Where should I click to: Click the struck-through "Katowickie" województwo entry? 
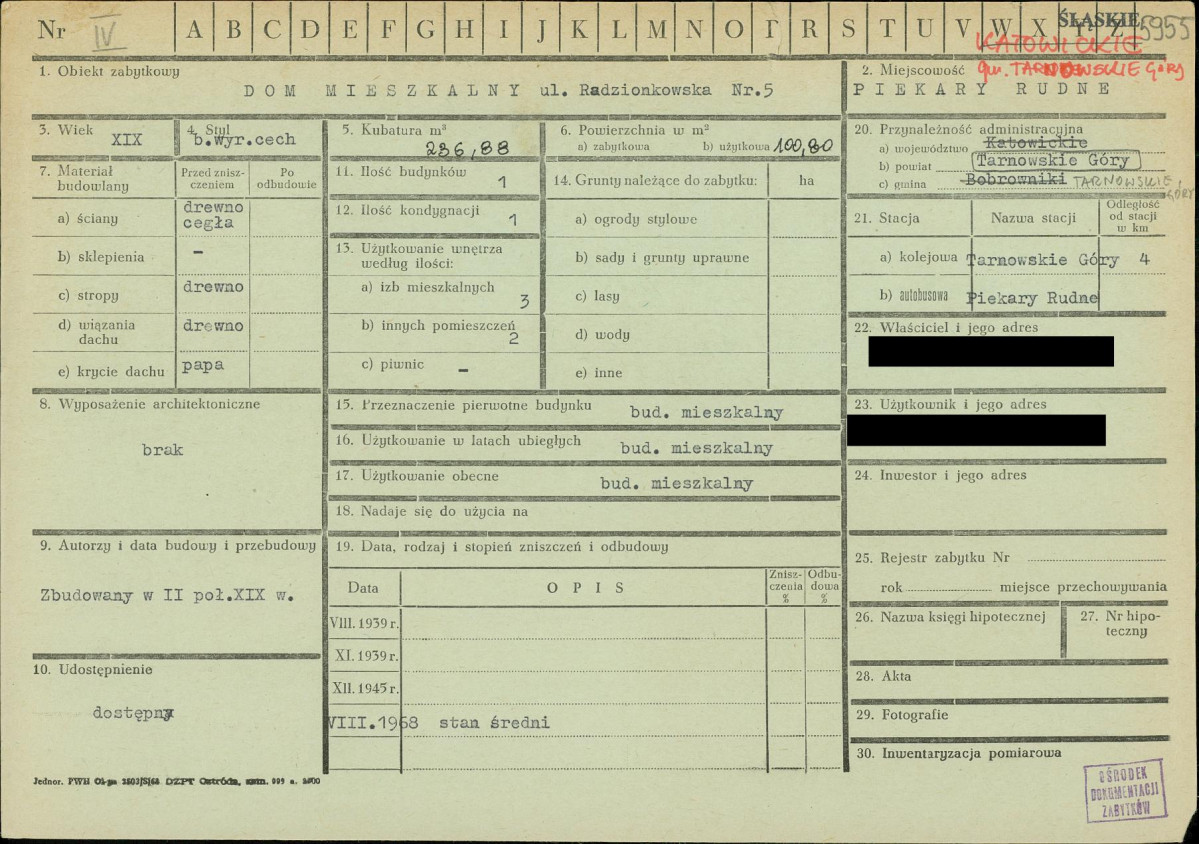[1036, 142]
